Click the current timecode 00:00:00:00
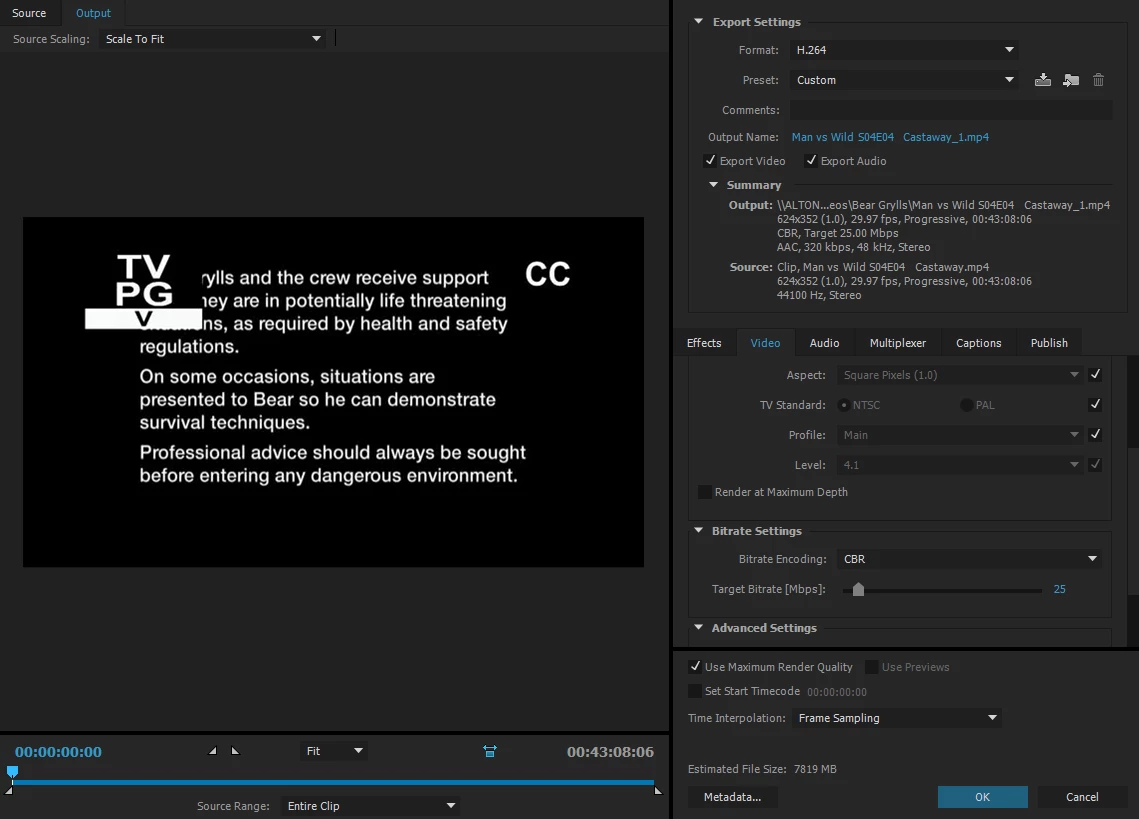This screenshot has height=819, width=1139. pyautogui.click(x=58, y=752)
